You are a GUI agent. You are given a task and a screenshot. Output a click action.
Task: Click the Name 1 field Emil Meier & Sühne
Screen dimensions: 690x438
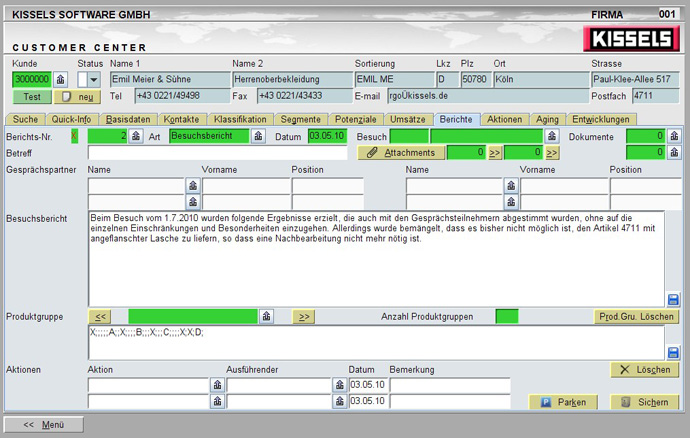point(170,80)
